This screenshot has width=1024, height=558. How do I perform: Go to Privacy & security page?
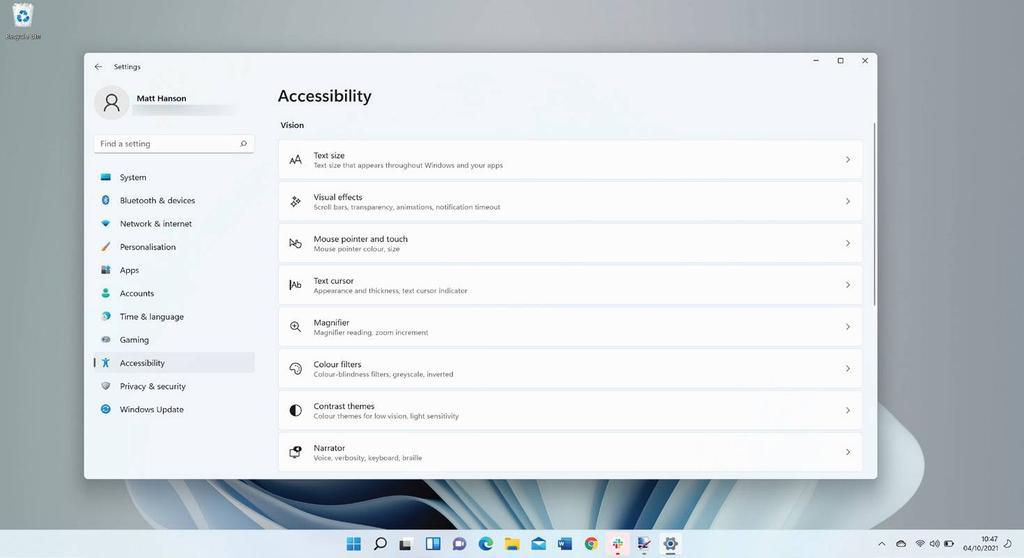[x=174, y=386]
